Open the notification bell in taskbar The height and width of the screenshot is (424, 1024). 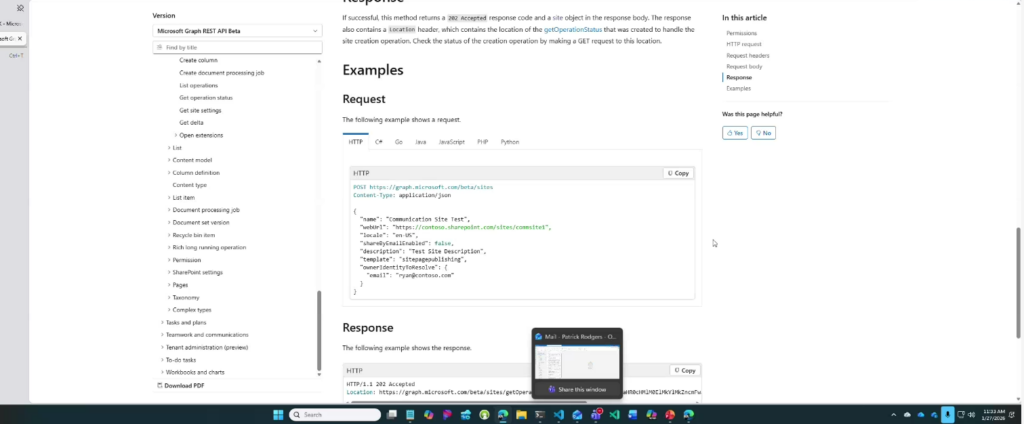[1012, 415]
